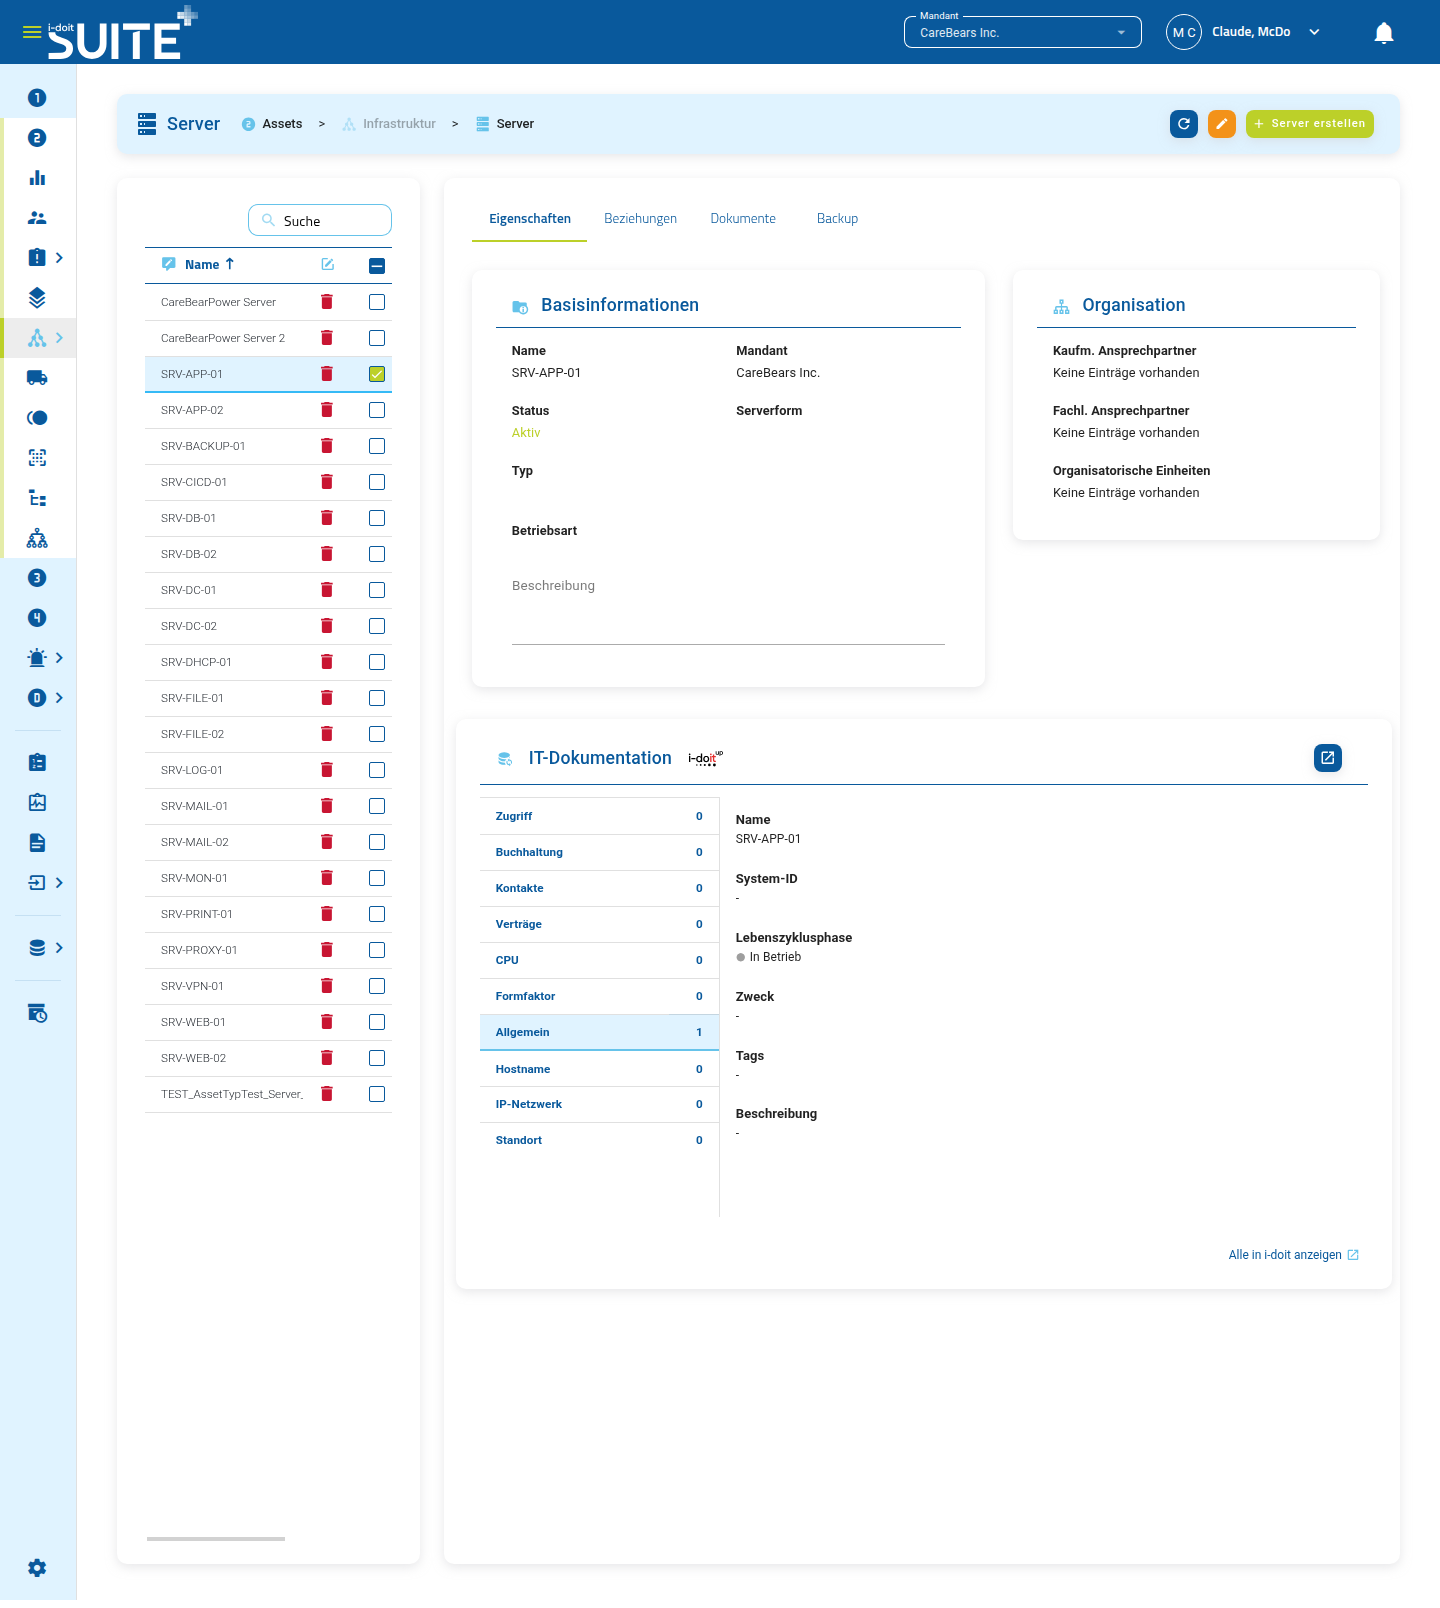Open the Mandant CareBears Inc. dropdown
1440x1608 pixels.
1022,32
